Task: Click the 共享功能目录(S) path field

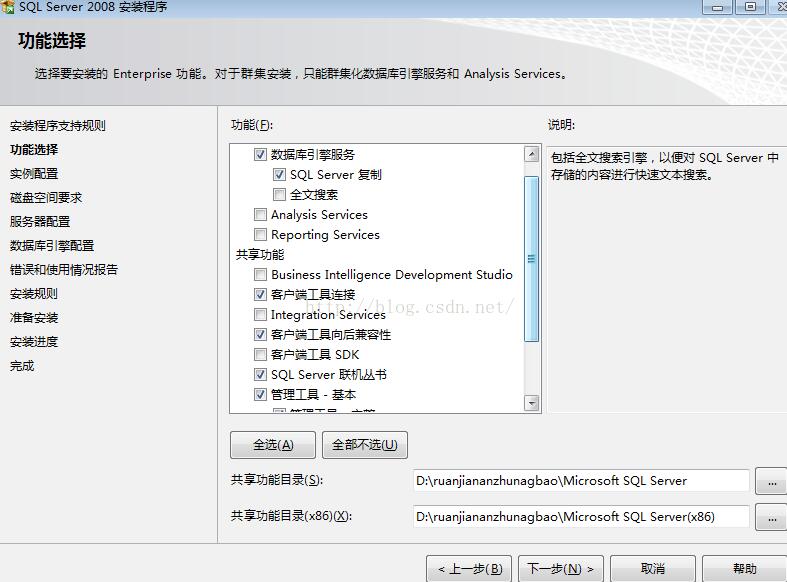Action: tap(581, 481)
